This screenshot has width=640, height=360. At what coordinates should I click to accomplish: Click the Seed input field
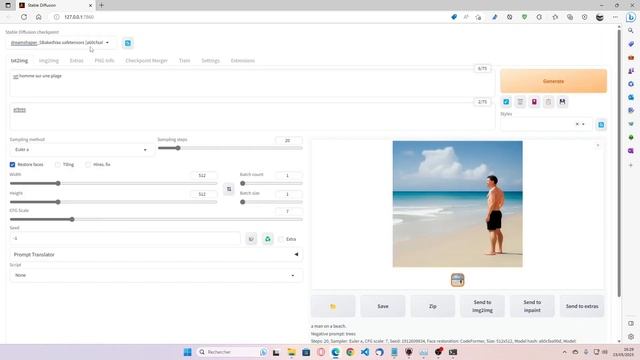[x=125, y=238]
